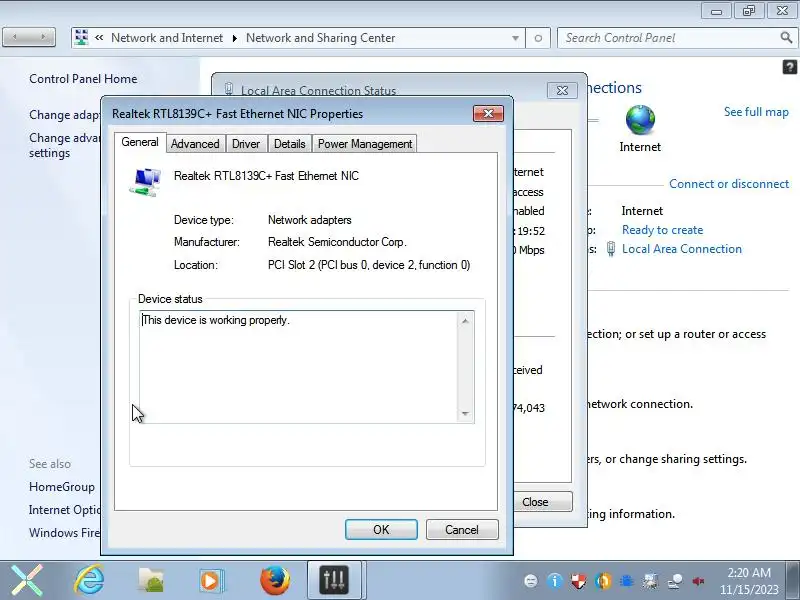Viewport: 800px width, 600px height.
Task: Restore down the Control Panel window
Action: pyautogui.click(x=749, y=11)
